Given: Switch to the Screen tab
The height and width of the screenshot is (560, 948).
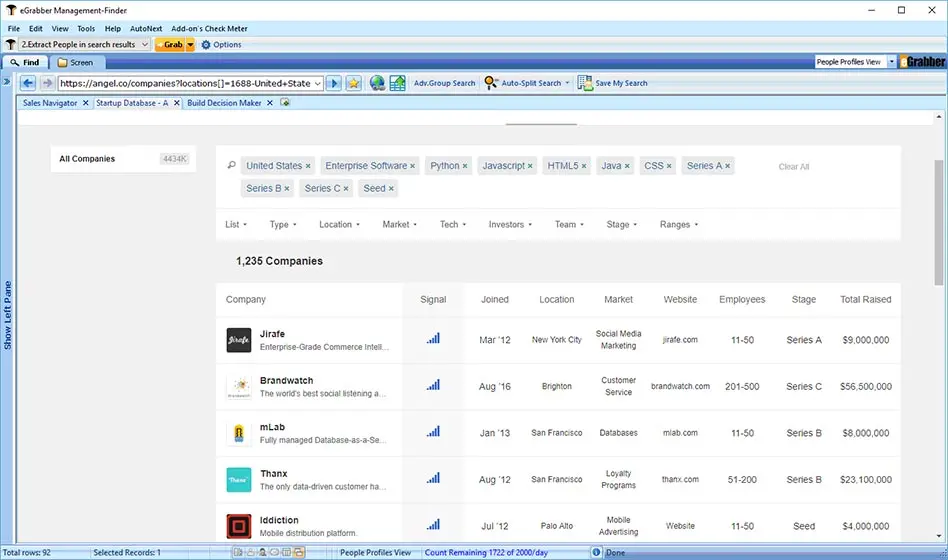Looking at the screenshot, I should pyautogui.click(x=76, y=62).
